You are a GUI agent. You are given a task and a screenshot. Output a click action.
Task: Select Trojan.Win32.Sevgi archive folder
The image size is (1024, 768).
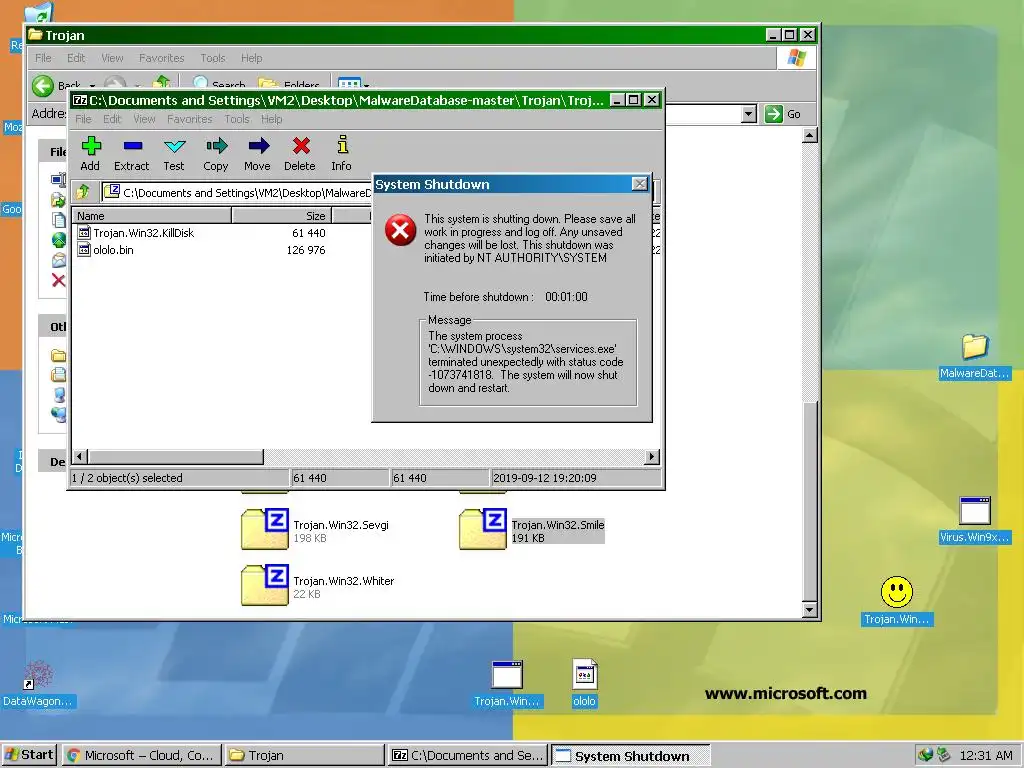[x=315, y=530]
